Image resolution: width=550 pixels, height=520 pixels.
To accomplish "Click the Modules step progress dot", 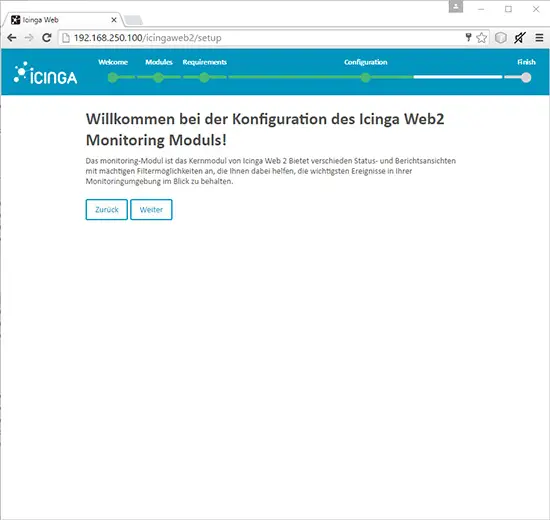I will (159, 78).
